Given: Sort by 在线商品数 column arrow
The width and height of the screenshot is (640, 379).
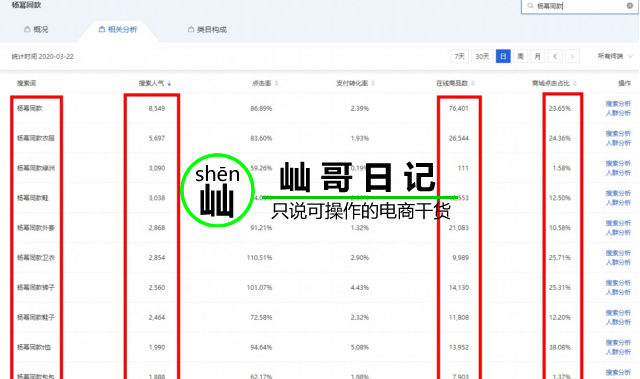Looking at the screenshot, I should pyautogui.click(x=473, y=83).
